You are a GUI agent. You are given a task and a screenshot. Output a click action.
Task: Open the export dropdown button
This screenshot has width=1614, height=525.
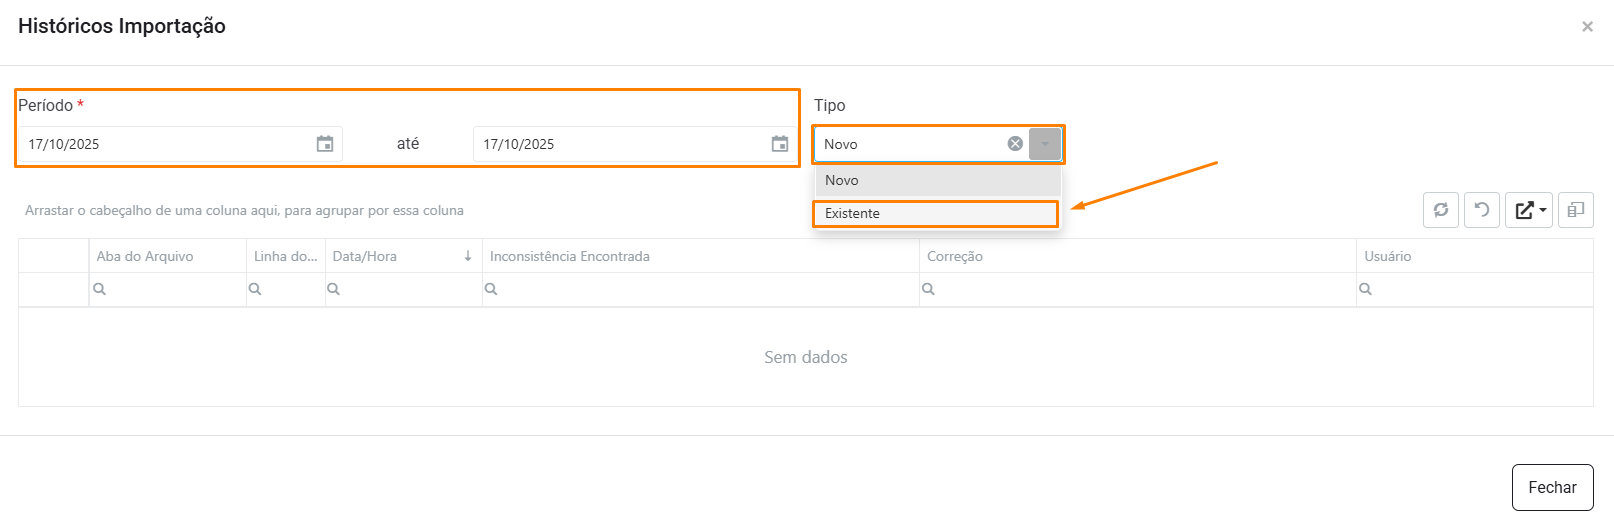(x=1529, y=210)
